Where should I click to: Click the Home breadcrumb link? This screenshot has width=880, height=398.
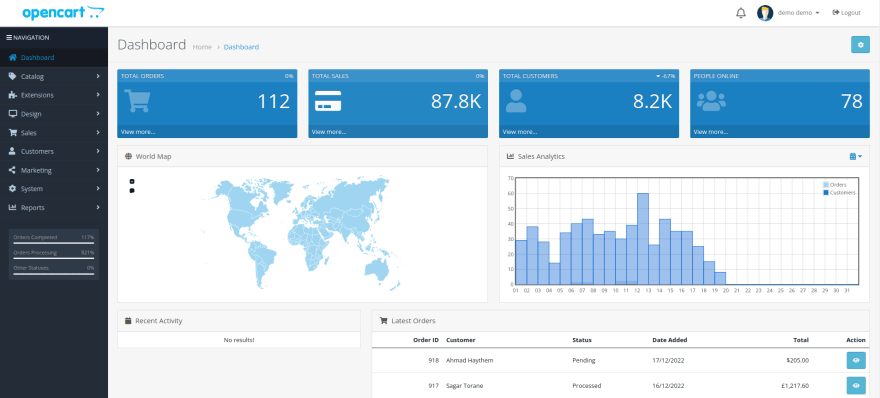pyautogui.click(x=202, y=47)
